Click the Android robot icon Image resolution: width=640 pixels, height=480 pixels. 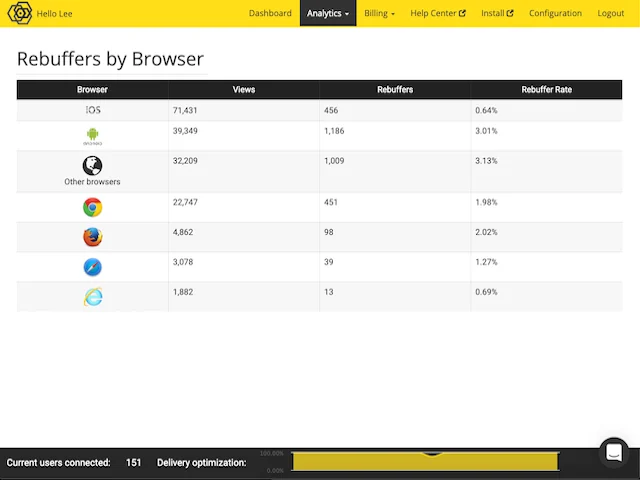point(93,136)
